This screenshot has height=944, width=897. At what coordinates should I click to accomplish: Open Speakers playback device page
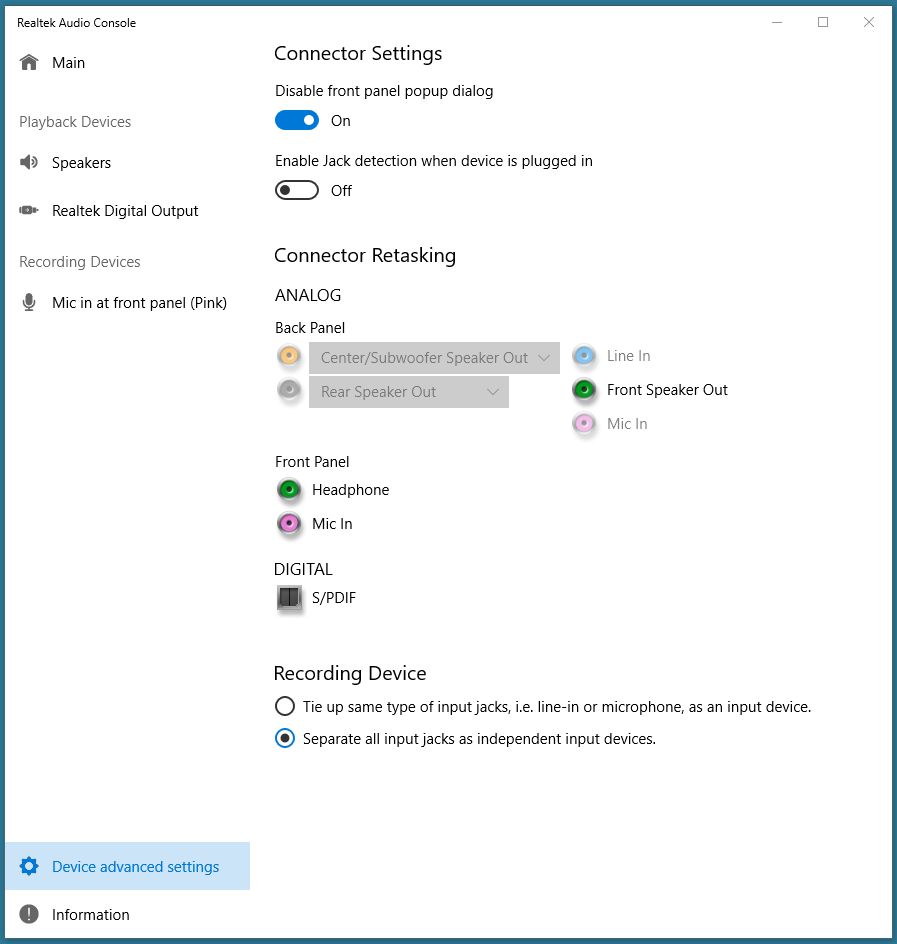pyautogui.click(x=128, y=163)
